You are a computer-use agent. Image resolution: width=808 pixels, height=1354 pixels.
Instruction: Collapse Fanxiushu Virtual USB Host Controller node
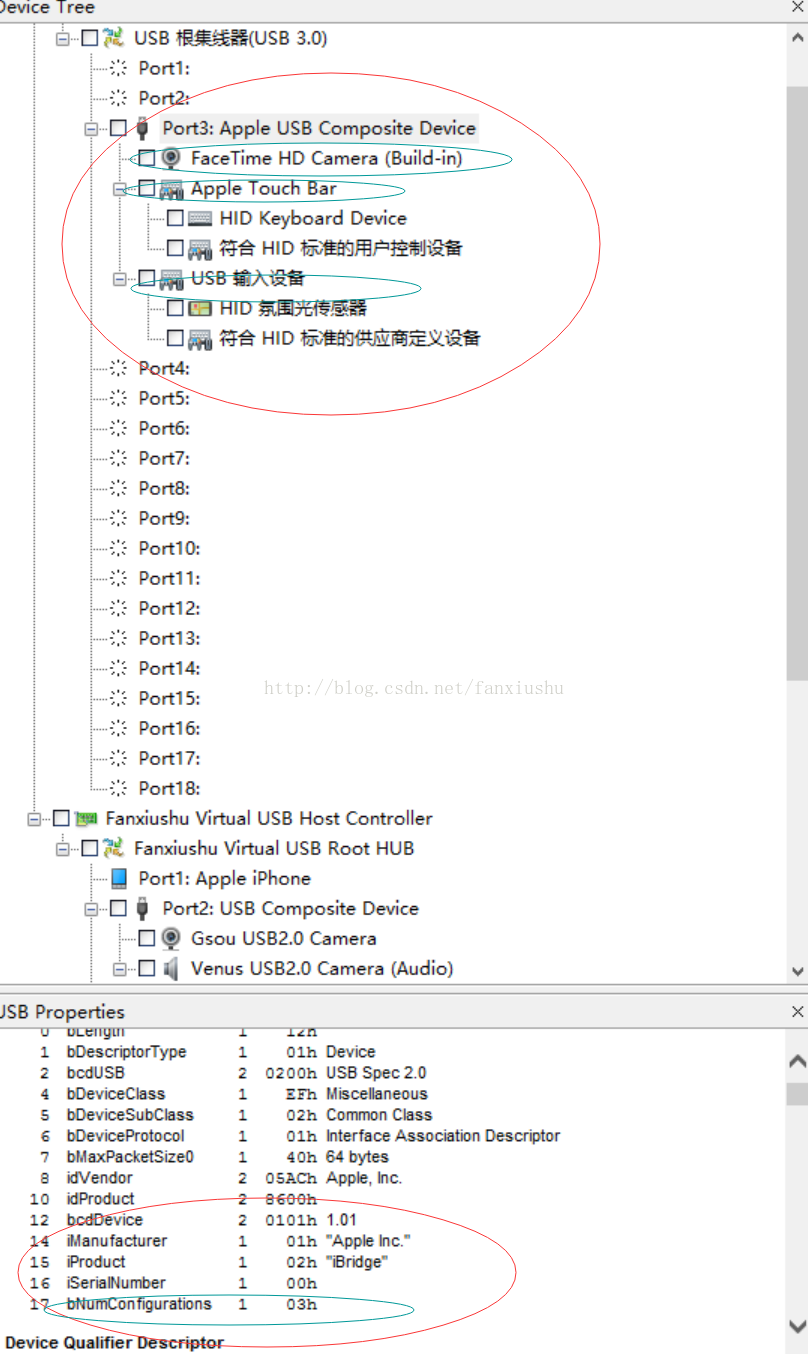pyautogui.click(x=35, y=818)
